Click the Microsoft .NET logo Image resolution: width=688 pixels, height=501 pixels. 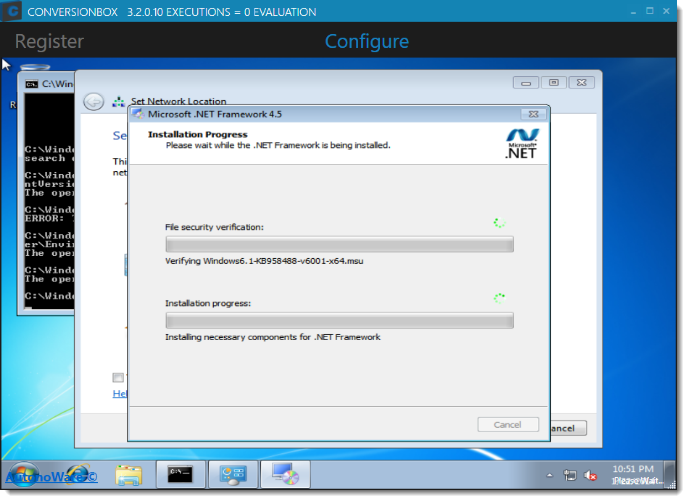522,143
